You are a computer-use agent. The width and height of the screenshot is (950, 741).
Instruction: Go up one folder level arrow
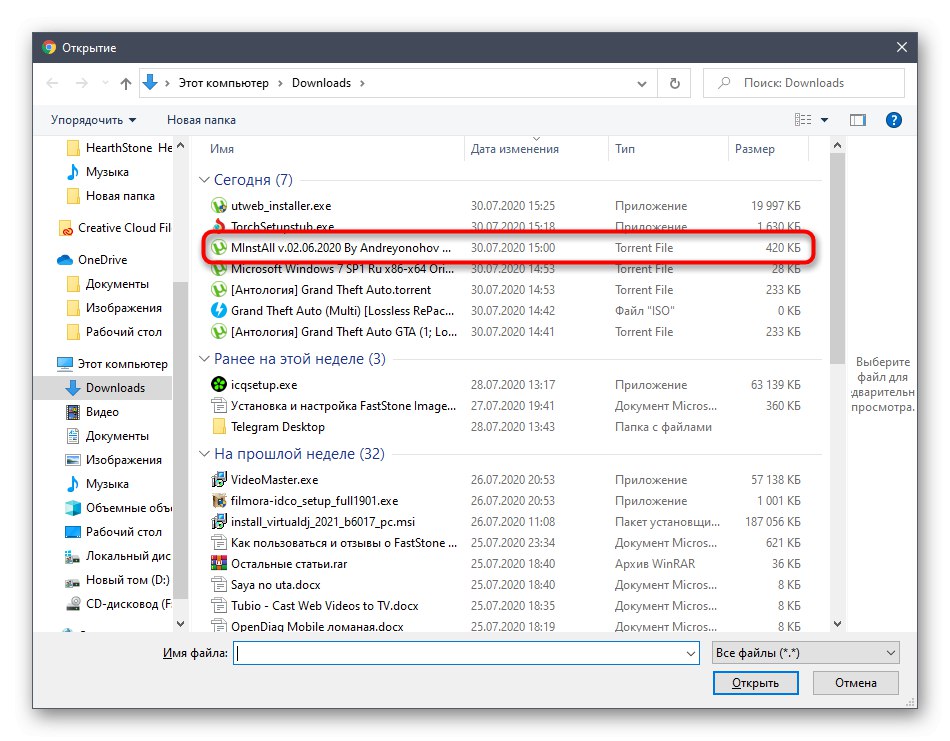(x=125, y=83)
